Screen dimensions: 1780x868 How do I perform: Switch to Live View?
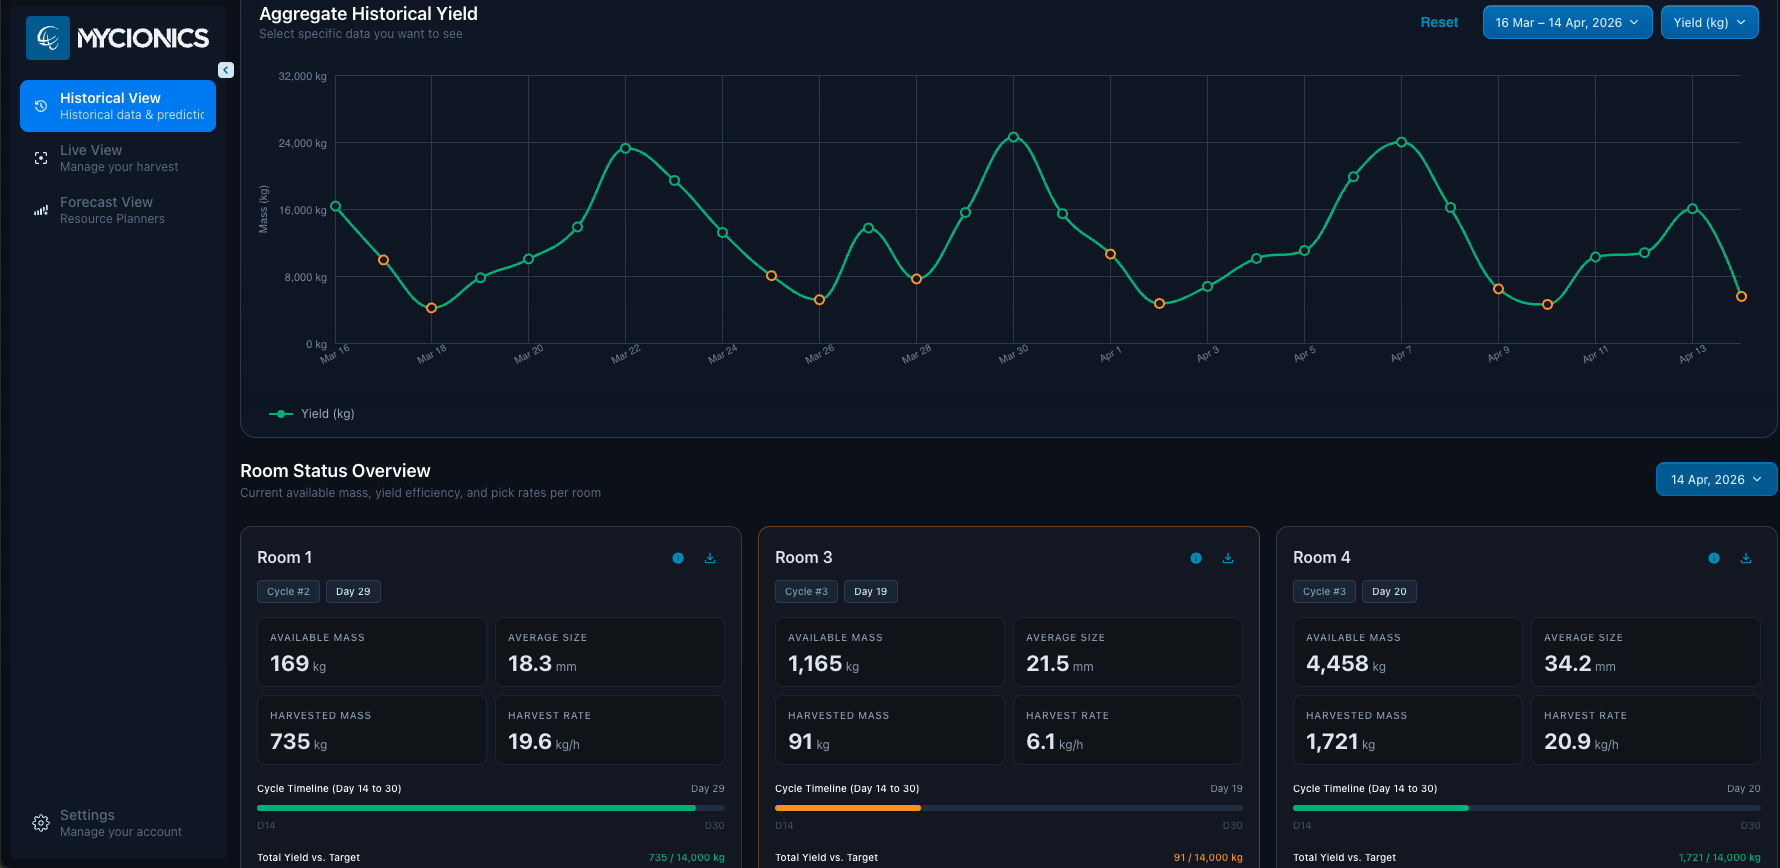118,158
